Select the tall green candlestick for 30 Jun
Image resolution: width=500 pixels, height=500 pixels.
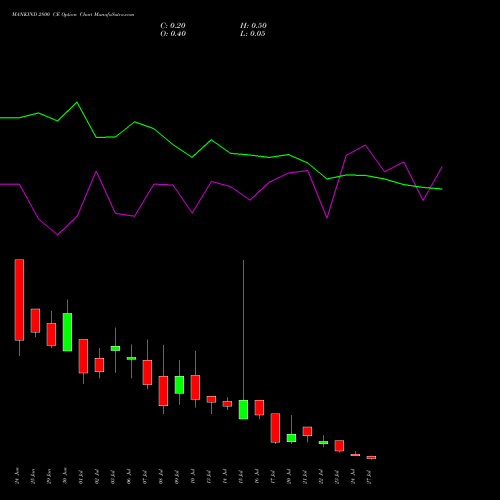pyautogui.click(x=67, y=332)
